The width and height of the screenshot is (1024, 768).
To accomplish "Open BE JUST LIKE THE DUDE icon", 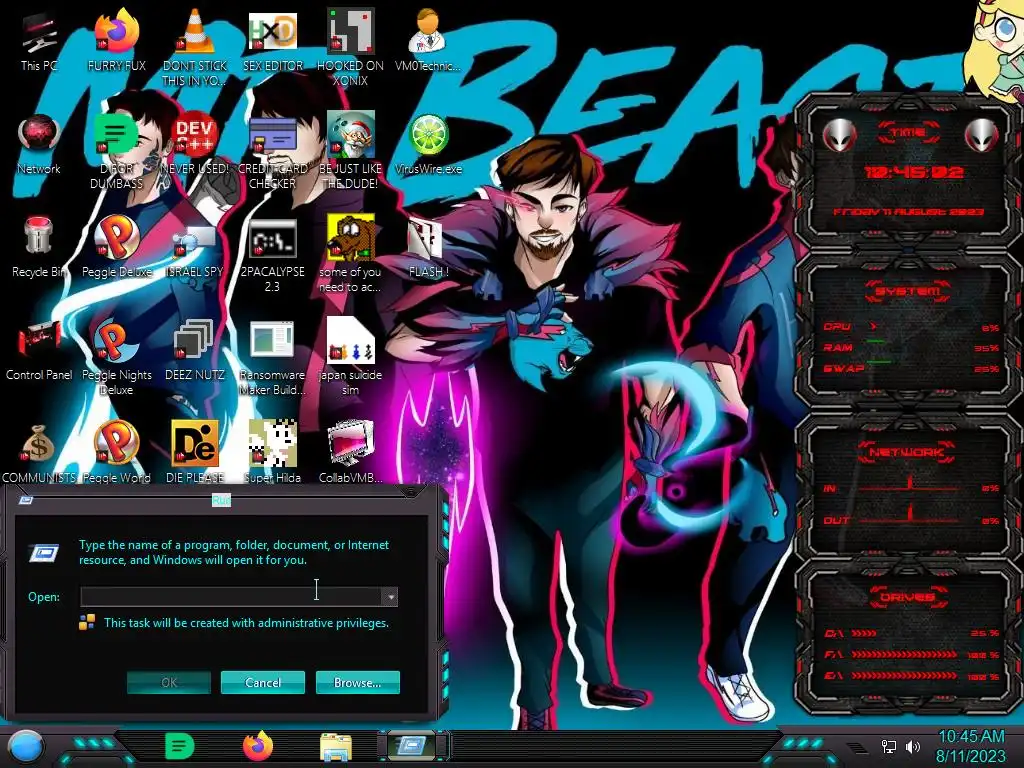I will click(x=350, y=150).
